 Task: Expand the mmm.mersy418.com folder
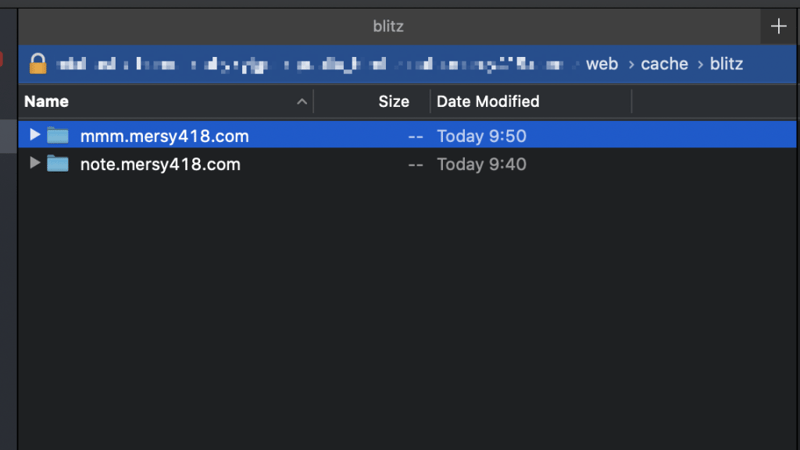point(35,135)
